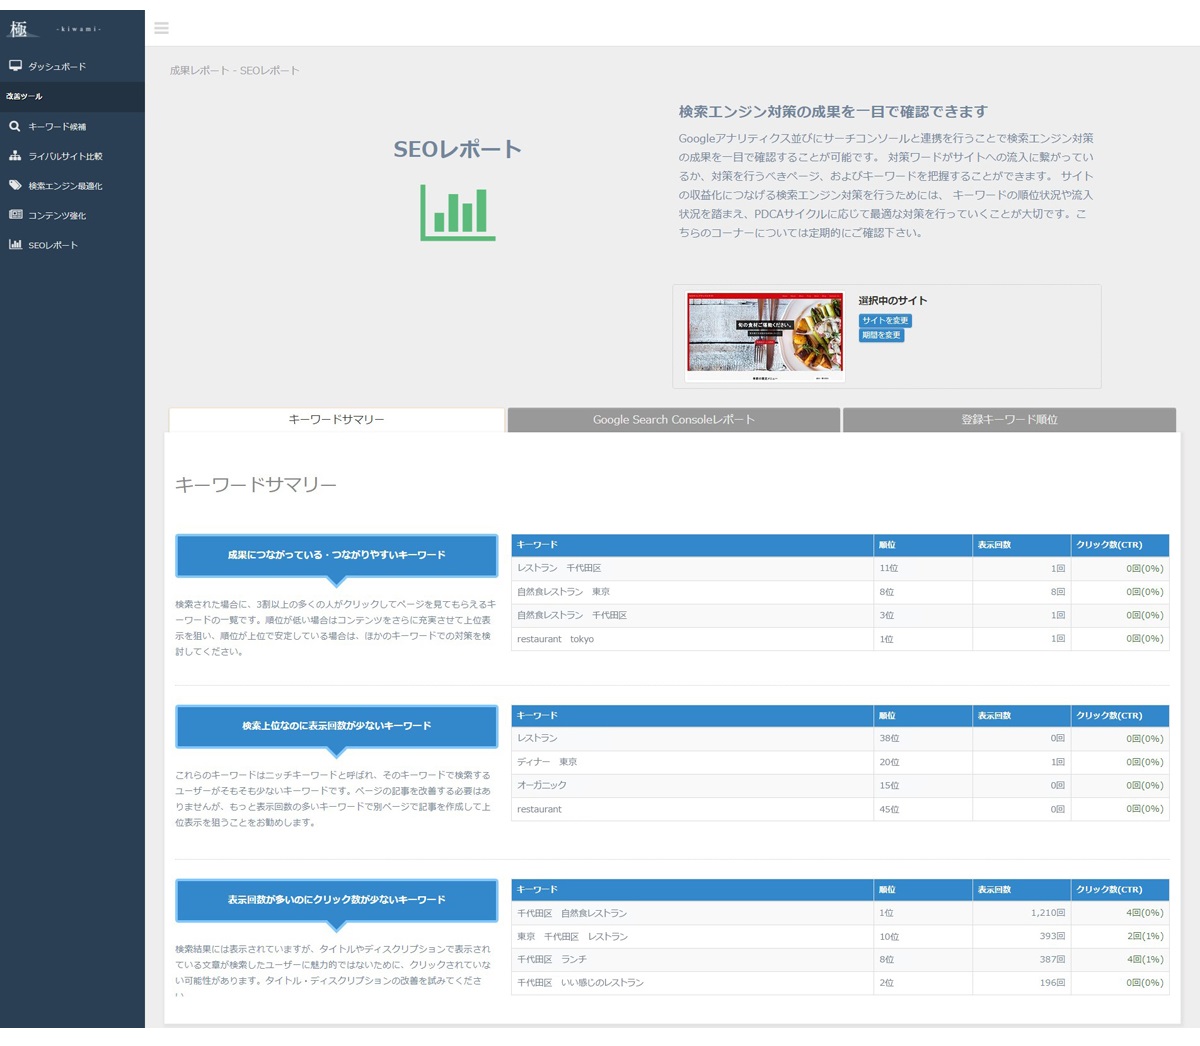The width and height of the screenshot is (1200, 1046).
Task: Open the ダッシュボード sidebar menu item
Action: (57, 67)
